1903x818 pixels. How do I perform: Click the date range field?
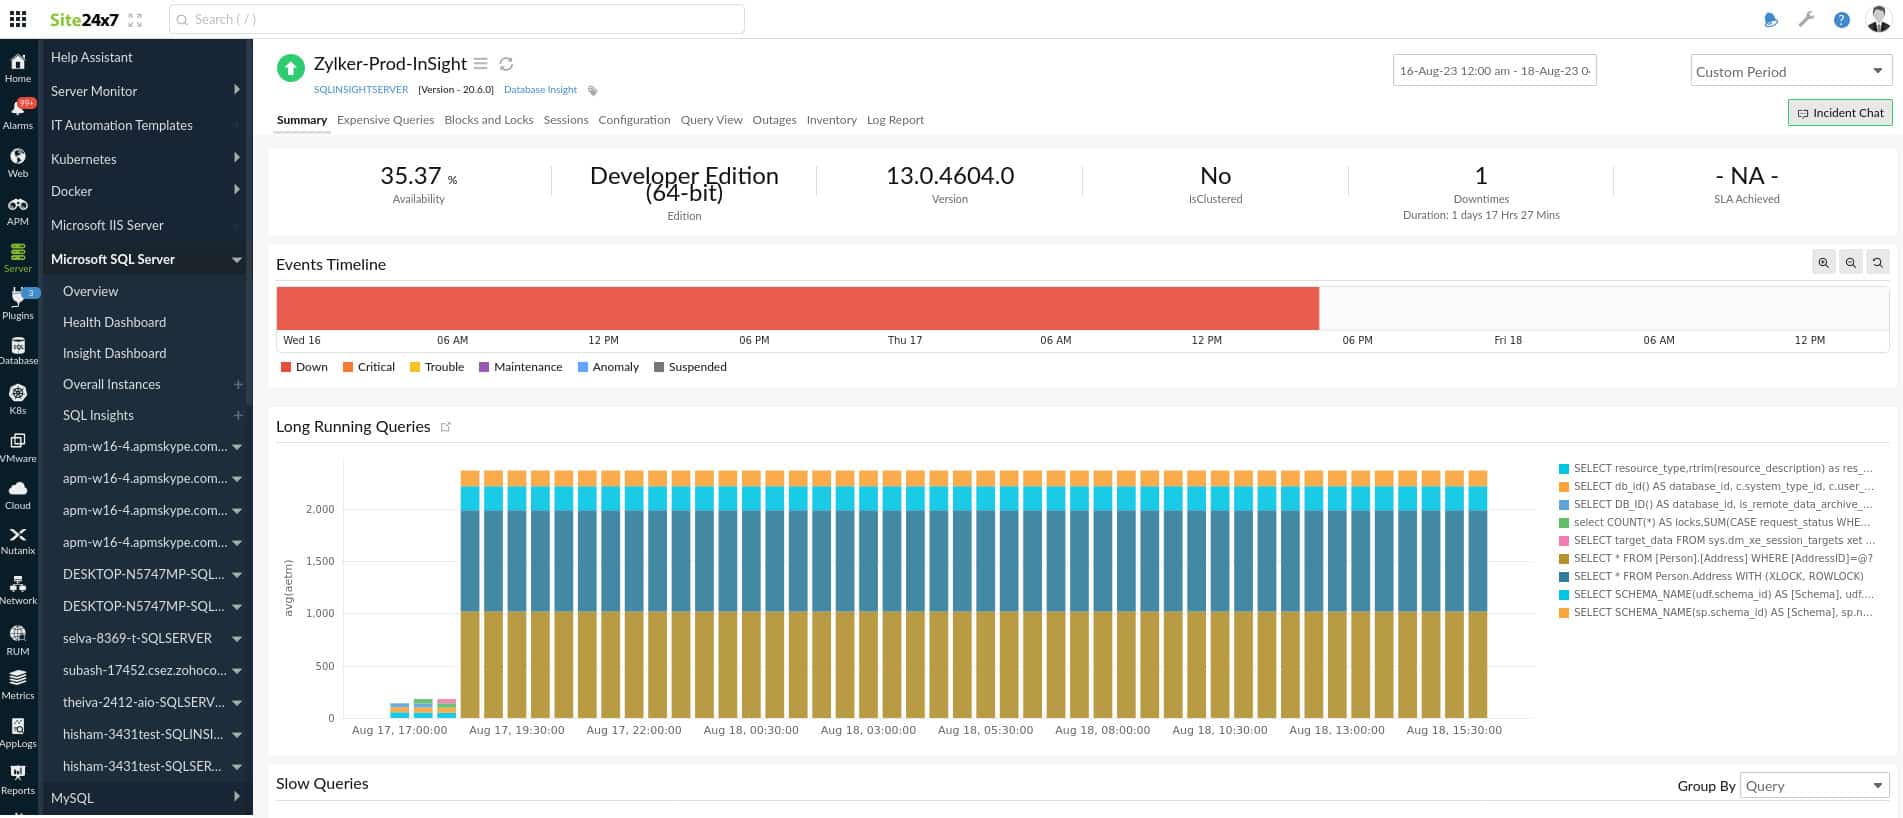click(1494, 71)
